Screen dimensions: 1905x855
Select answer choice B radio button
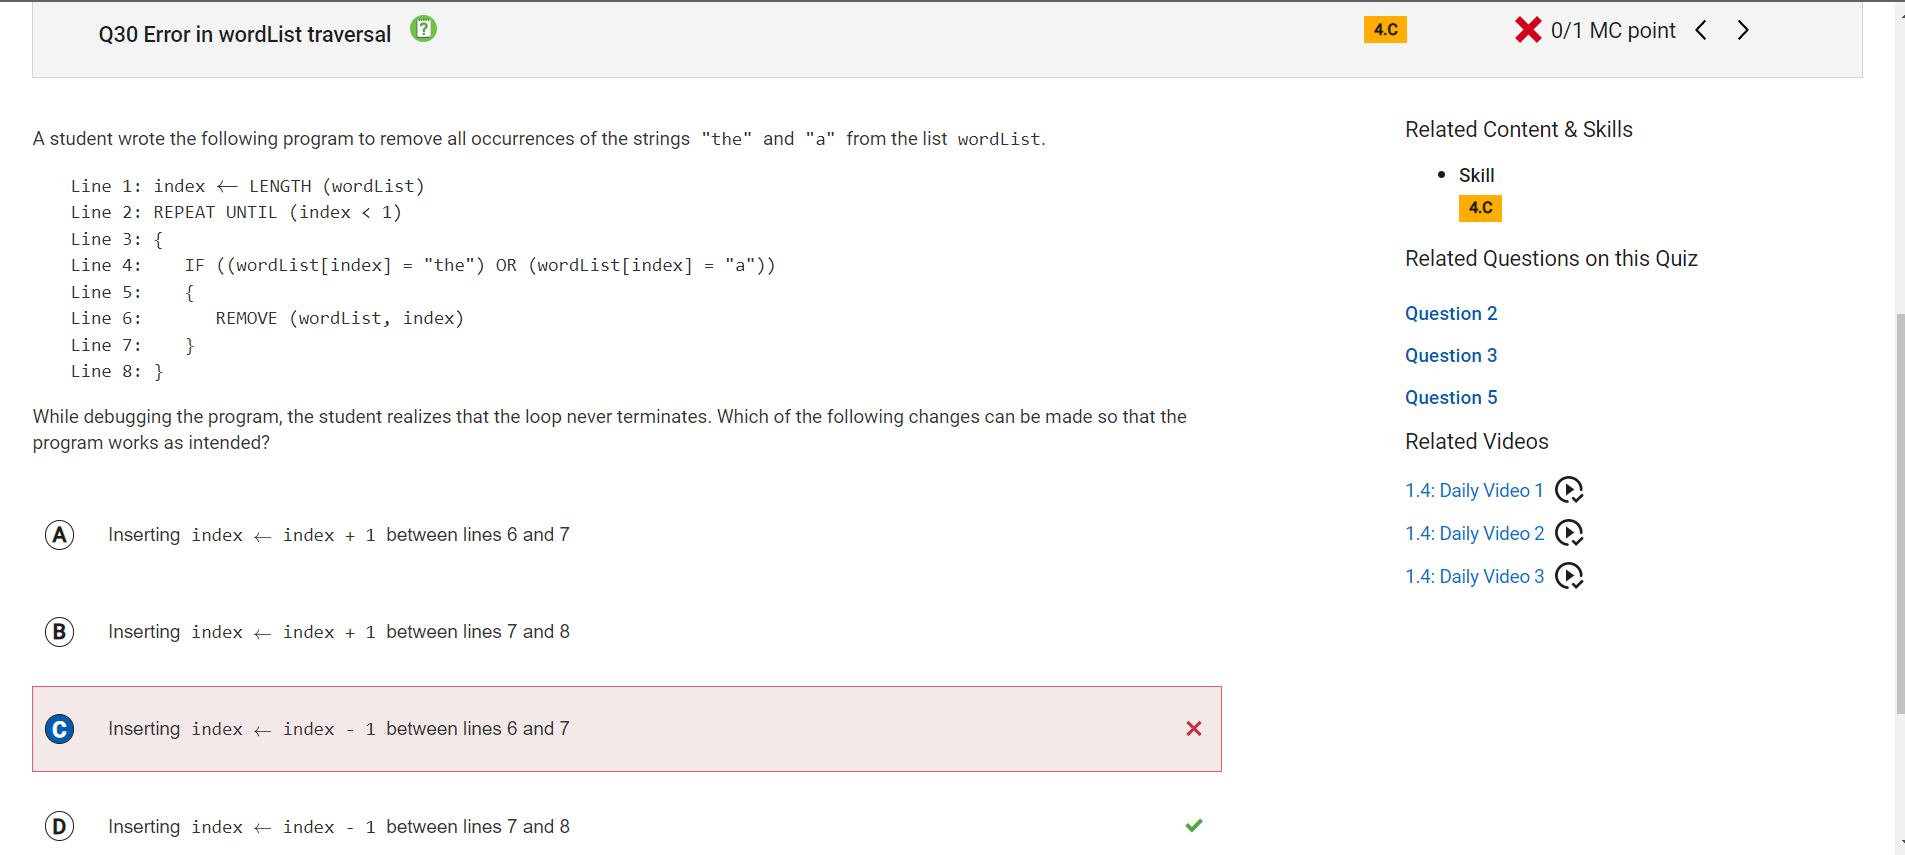(x=60, y=632)
